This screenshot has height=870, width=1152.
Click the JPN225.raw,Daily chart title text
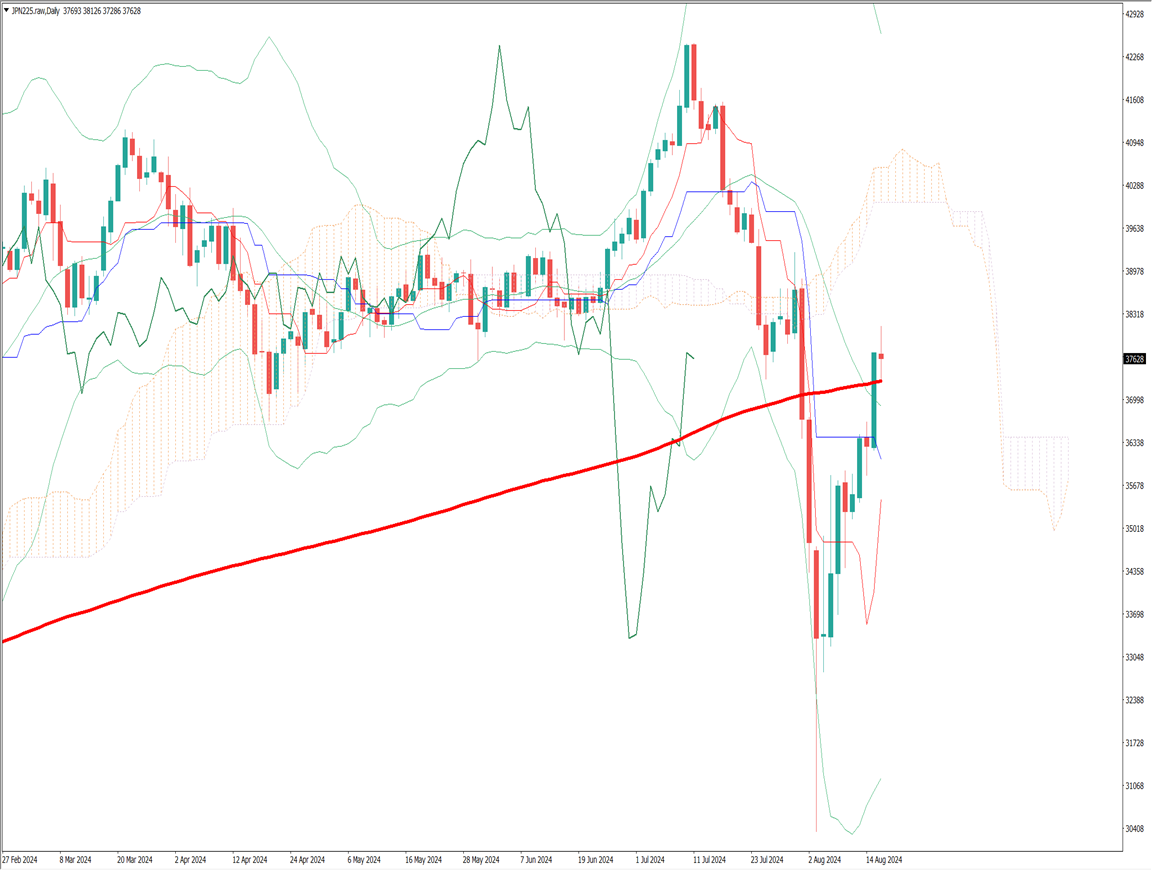(x=35, y=11)
